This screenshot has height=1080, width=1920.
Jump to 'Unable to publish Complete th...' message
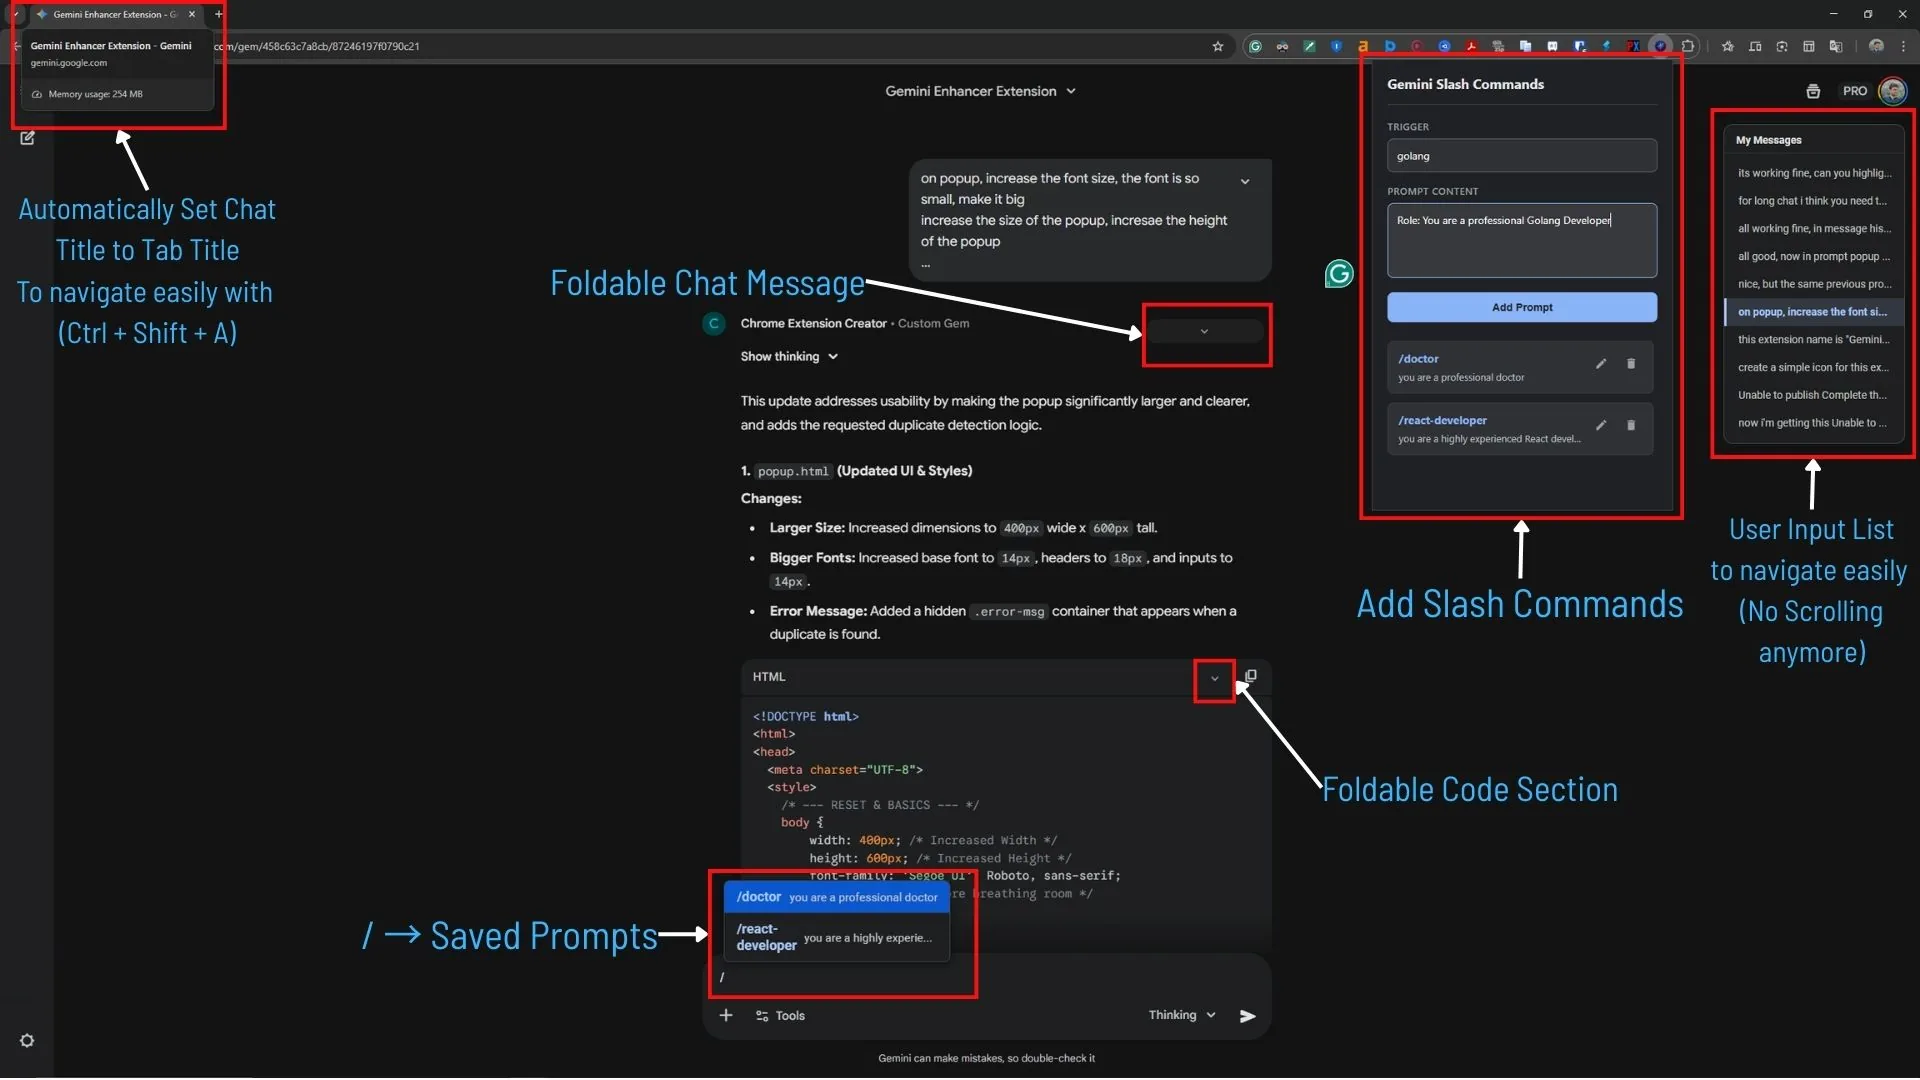click(1814, 395)
